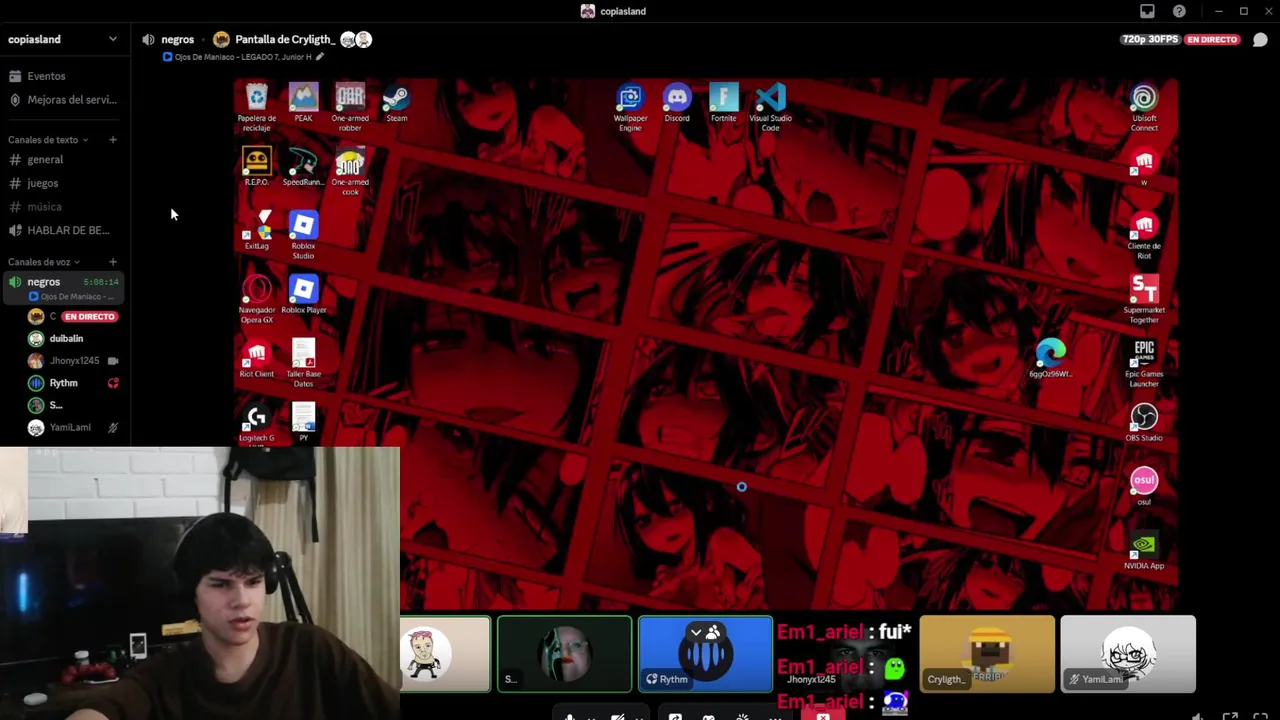Launch the Fortnite shortcut
The width and height of the screenshot is (1280, 720).
724,104
